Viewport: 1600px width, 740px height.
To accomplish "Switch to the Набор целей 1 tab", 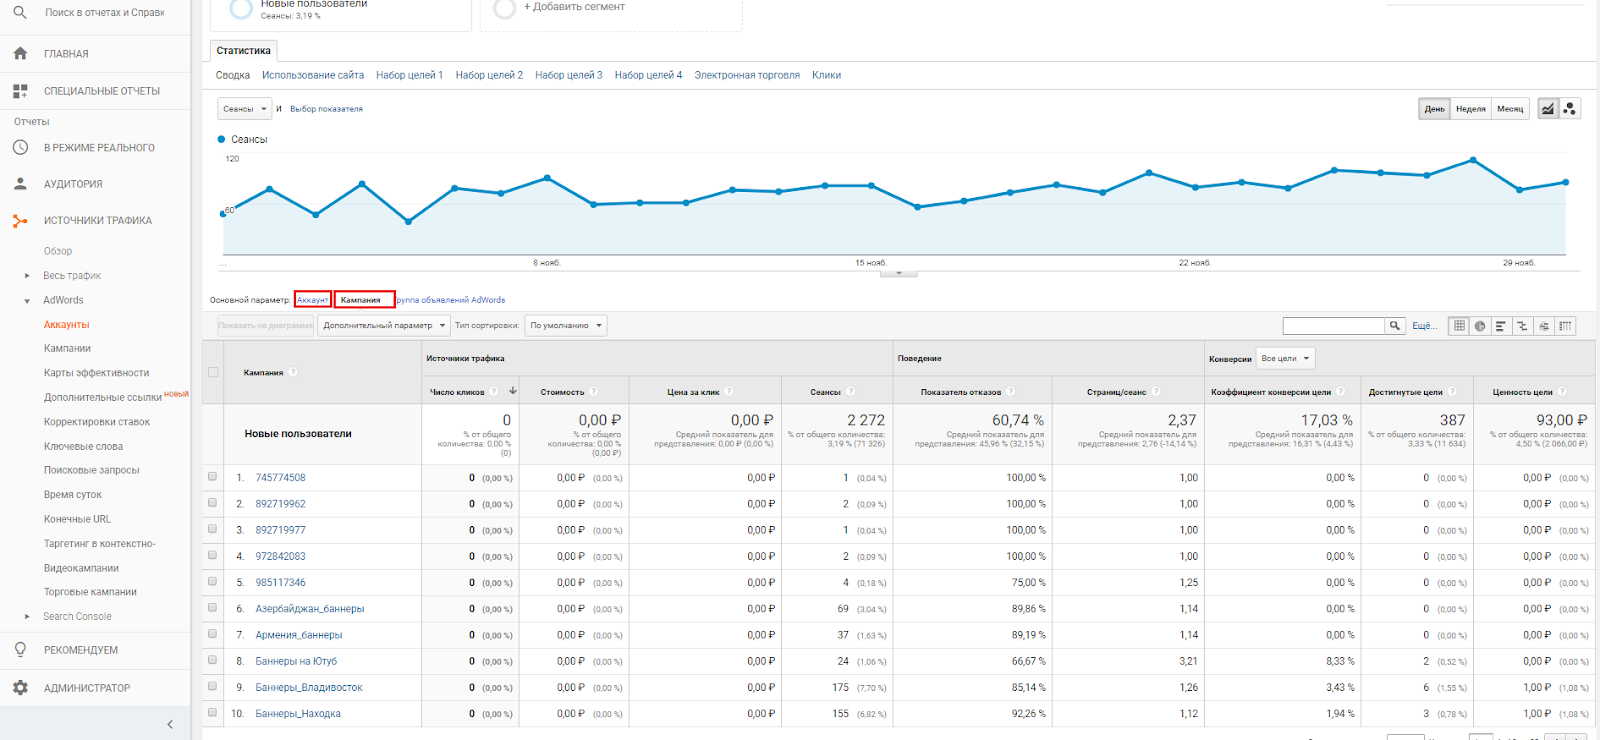I will pos(409,75).
